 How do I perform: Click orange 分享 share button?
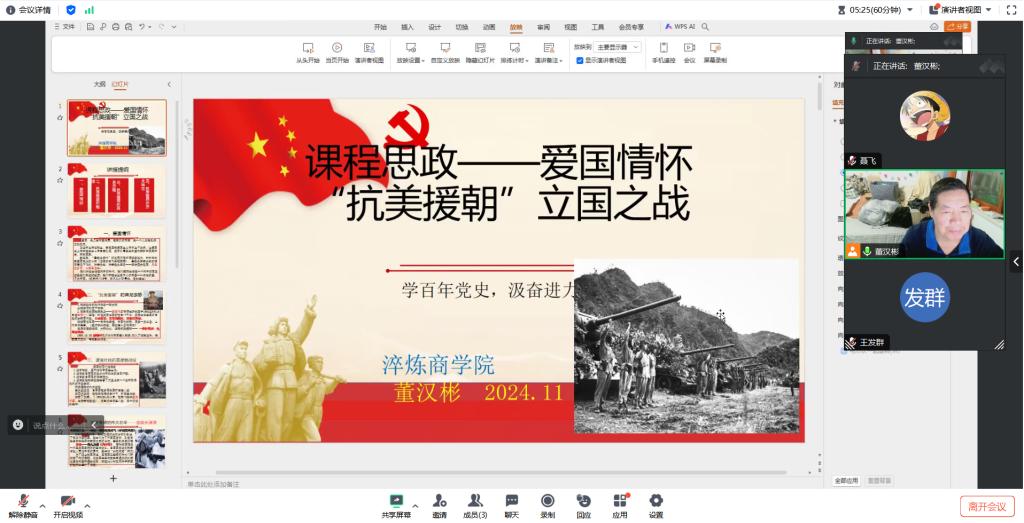tap(958, 26)
